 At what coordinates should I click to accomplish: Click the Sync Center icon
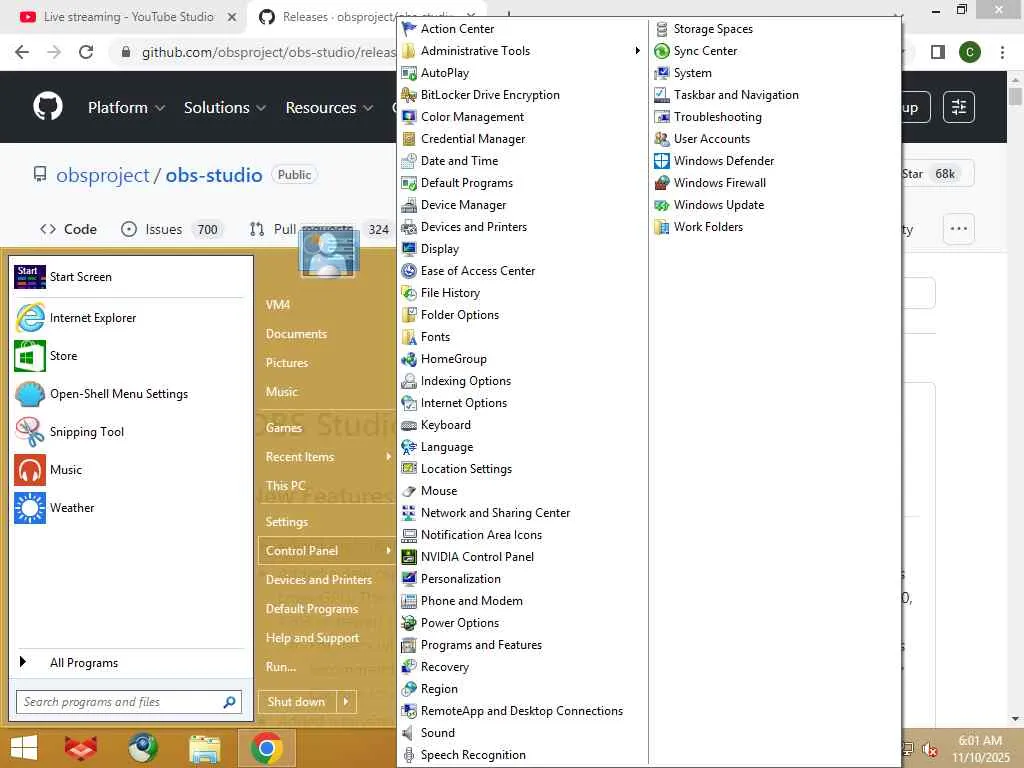pos(662,51)
